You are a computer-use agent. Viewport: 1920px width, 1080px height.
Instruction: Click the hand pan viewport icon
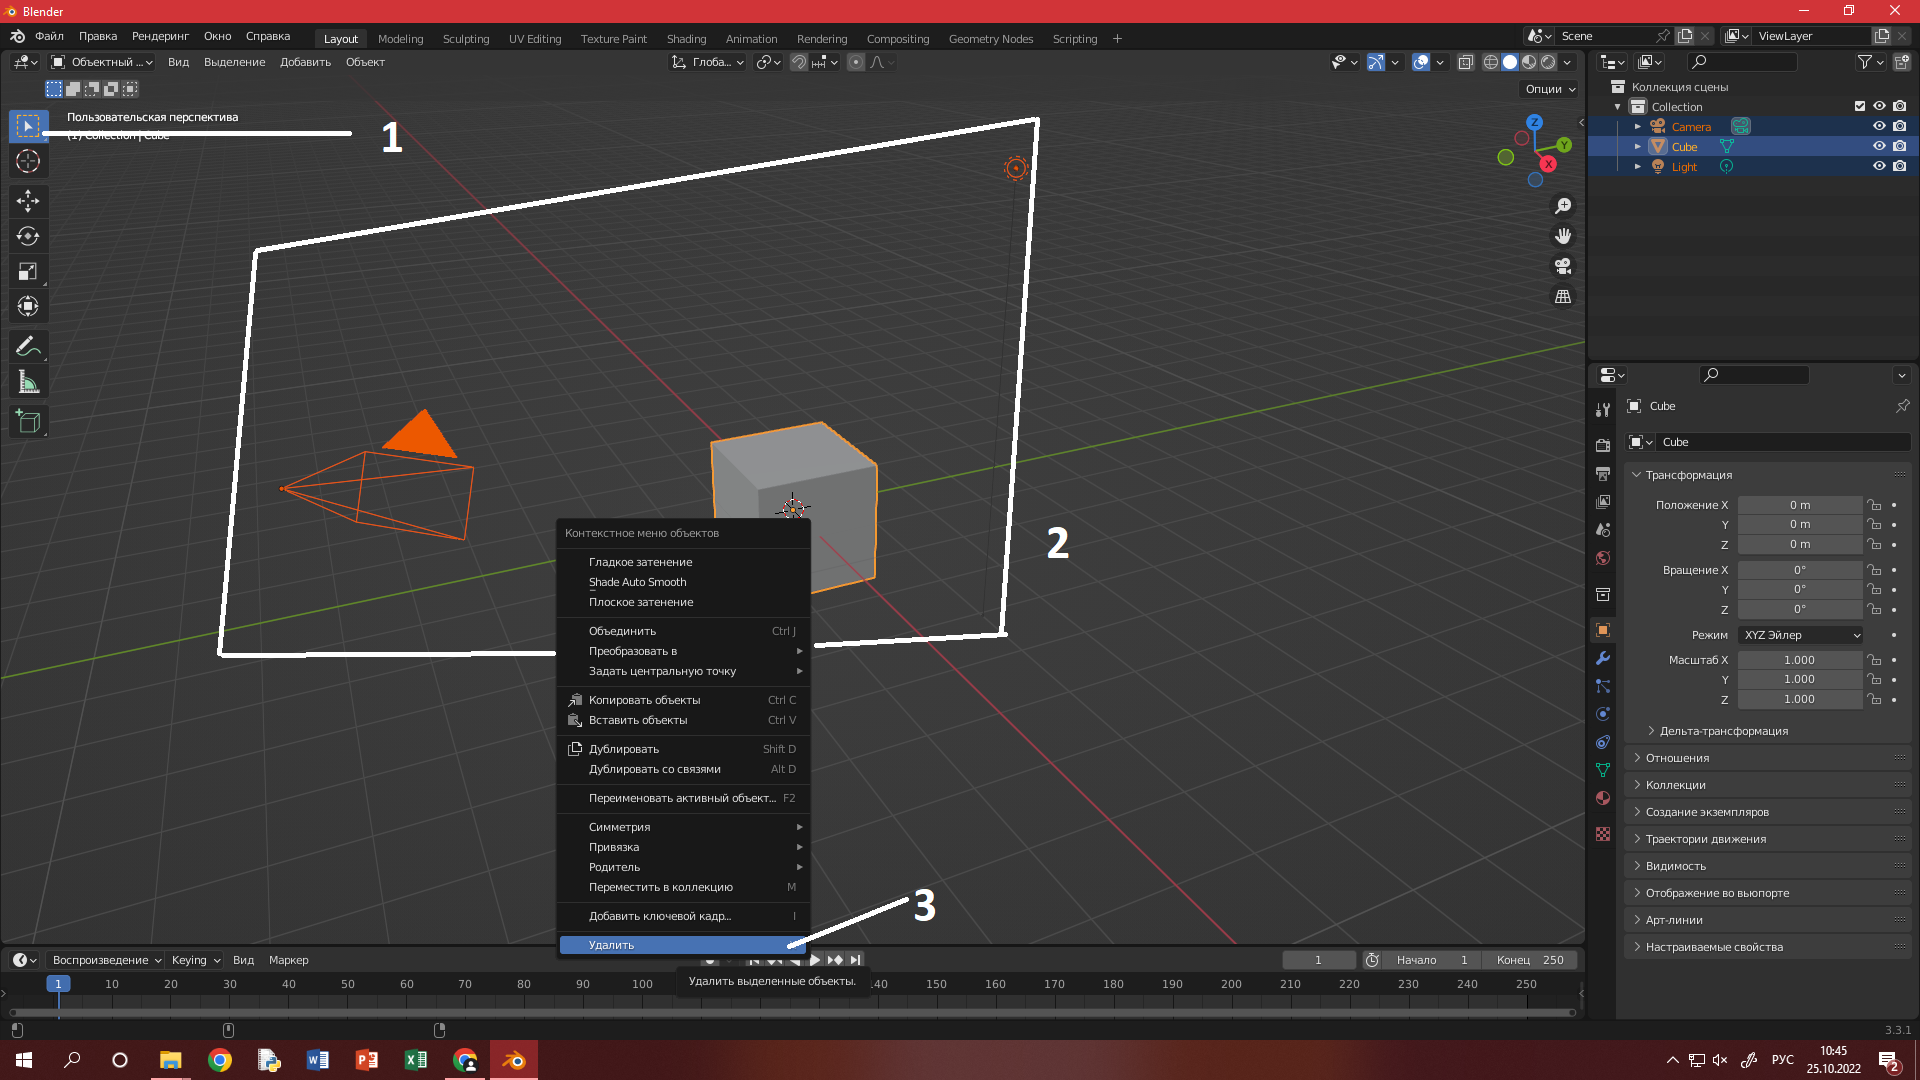click(x=1562, y=236)
